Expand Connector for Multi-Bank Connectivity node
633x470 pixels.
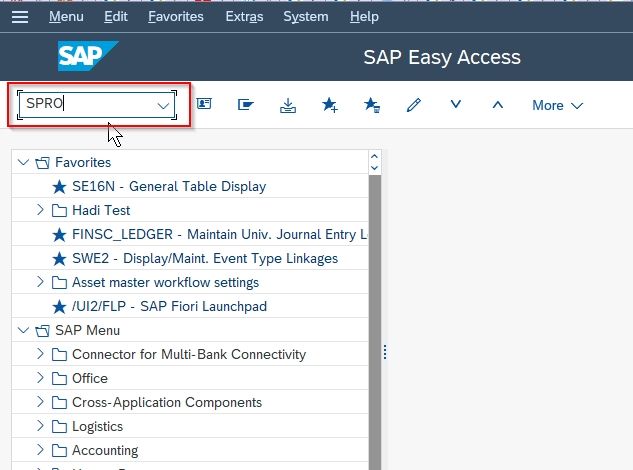(40, 354)
